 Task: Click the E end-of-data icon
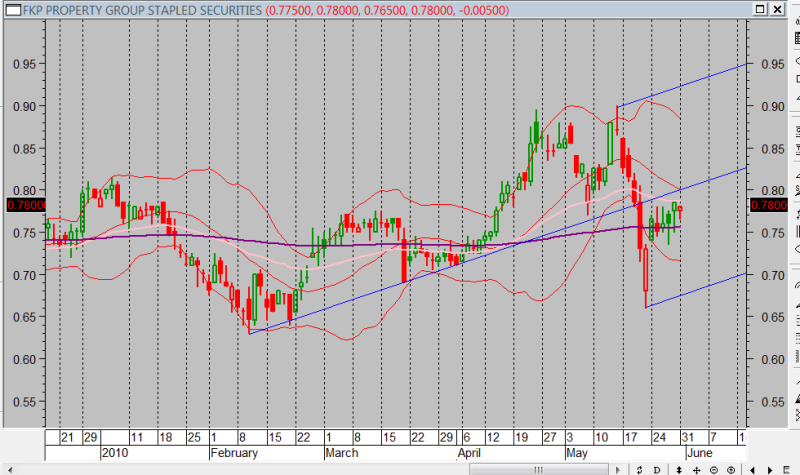(x=787, y=470)
